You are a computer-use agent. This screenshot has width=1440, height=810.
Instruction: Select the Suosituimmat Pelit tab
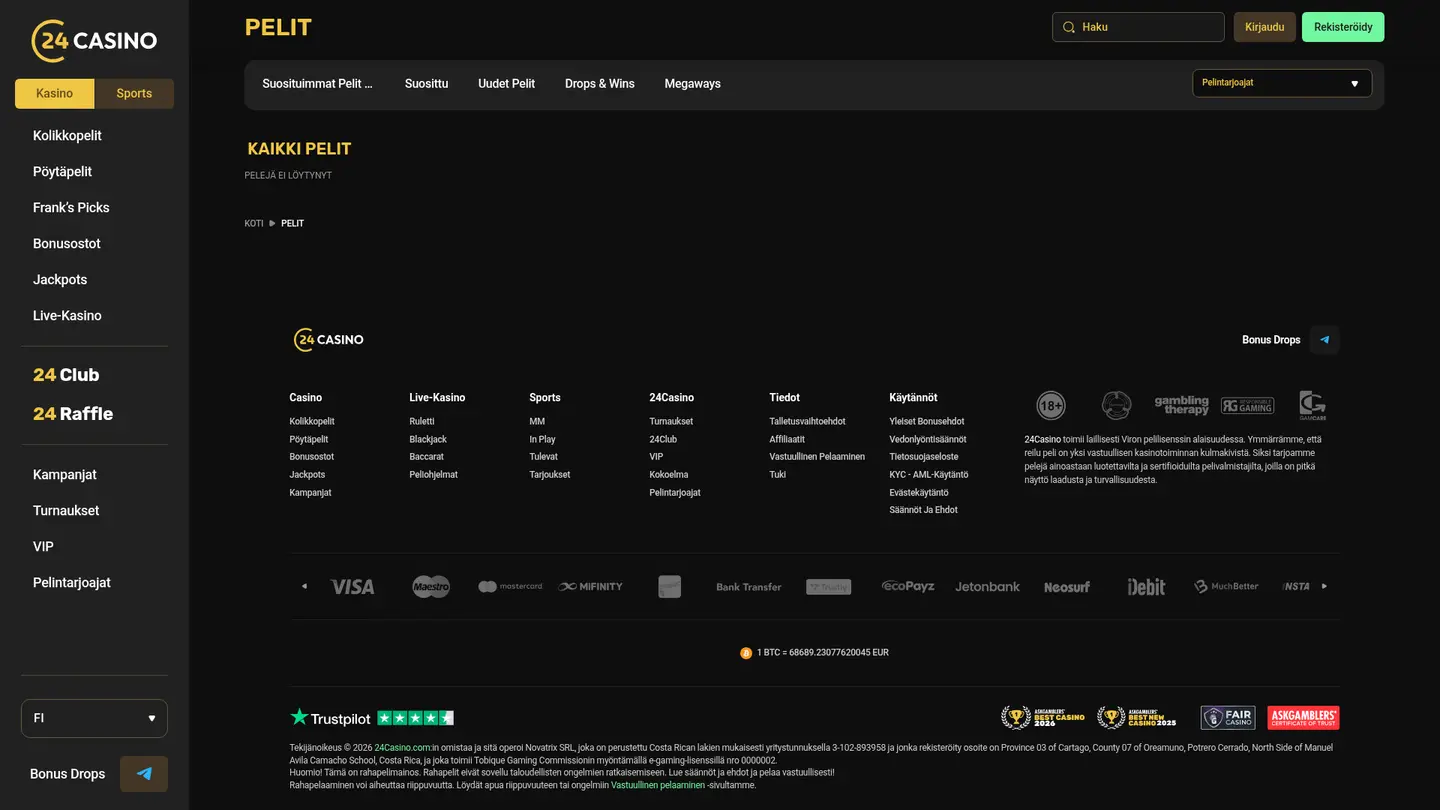point(317,84)
